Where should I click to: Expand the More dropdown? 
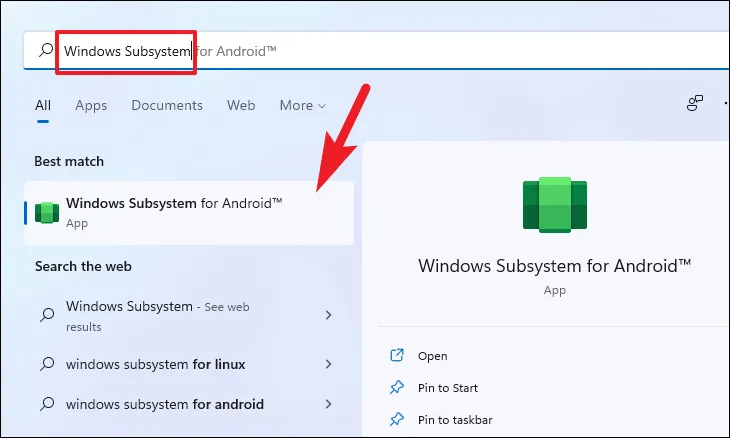[x=303, y=105]
